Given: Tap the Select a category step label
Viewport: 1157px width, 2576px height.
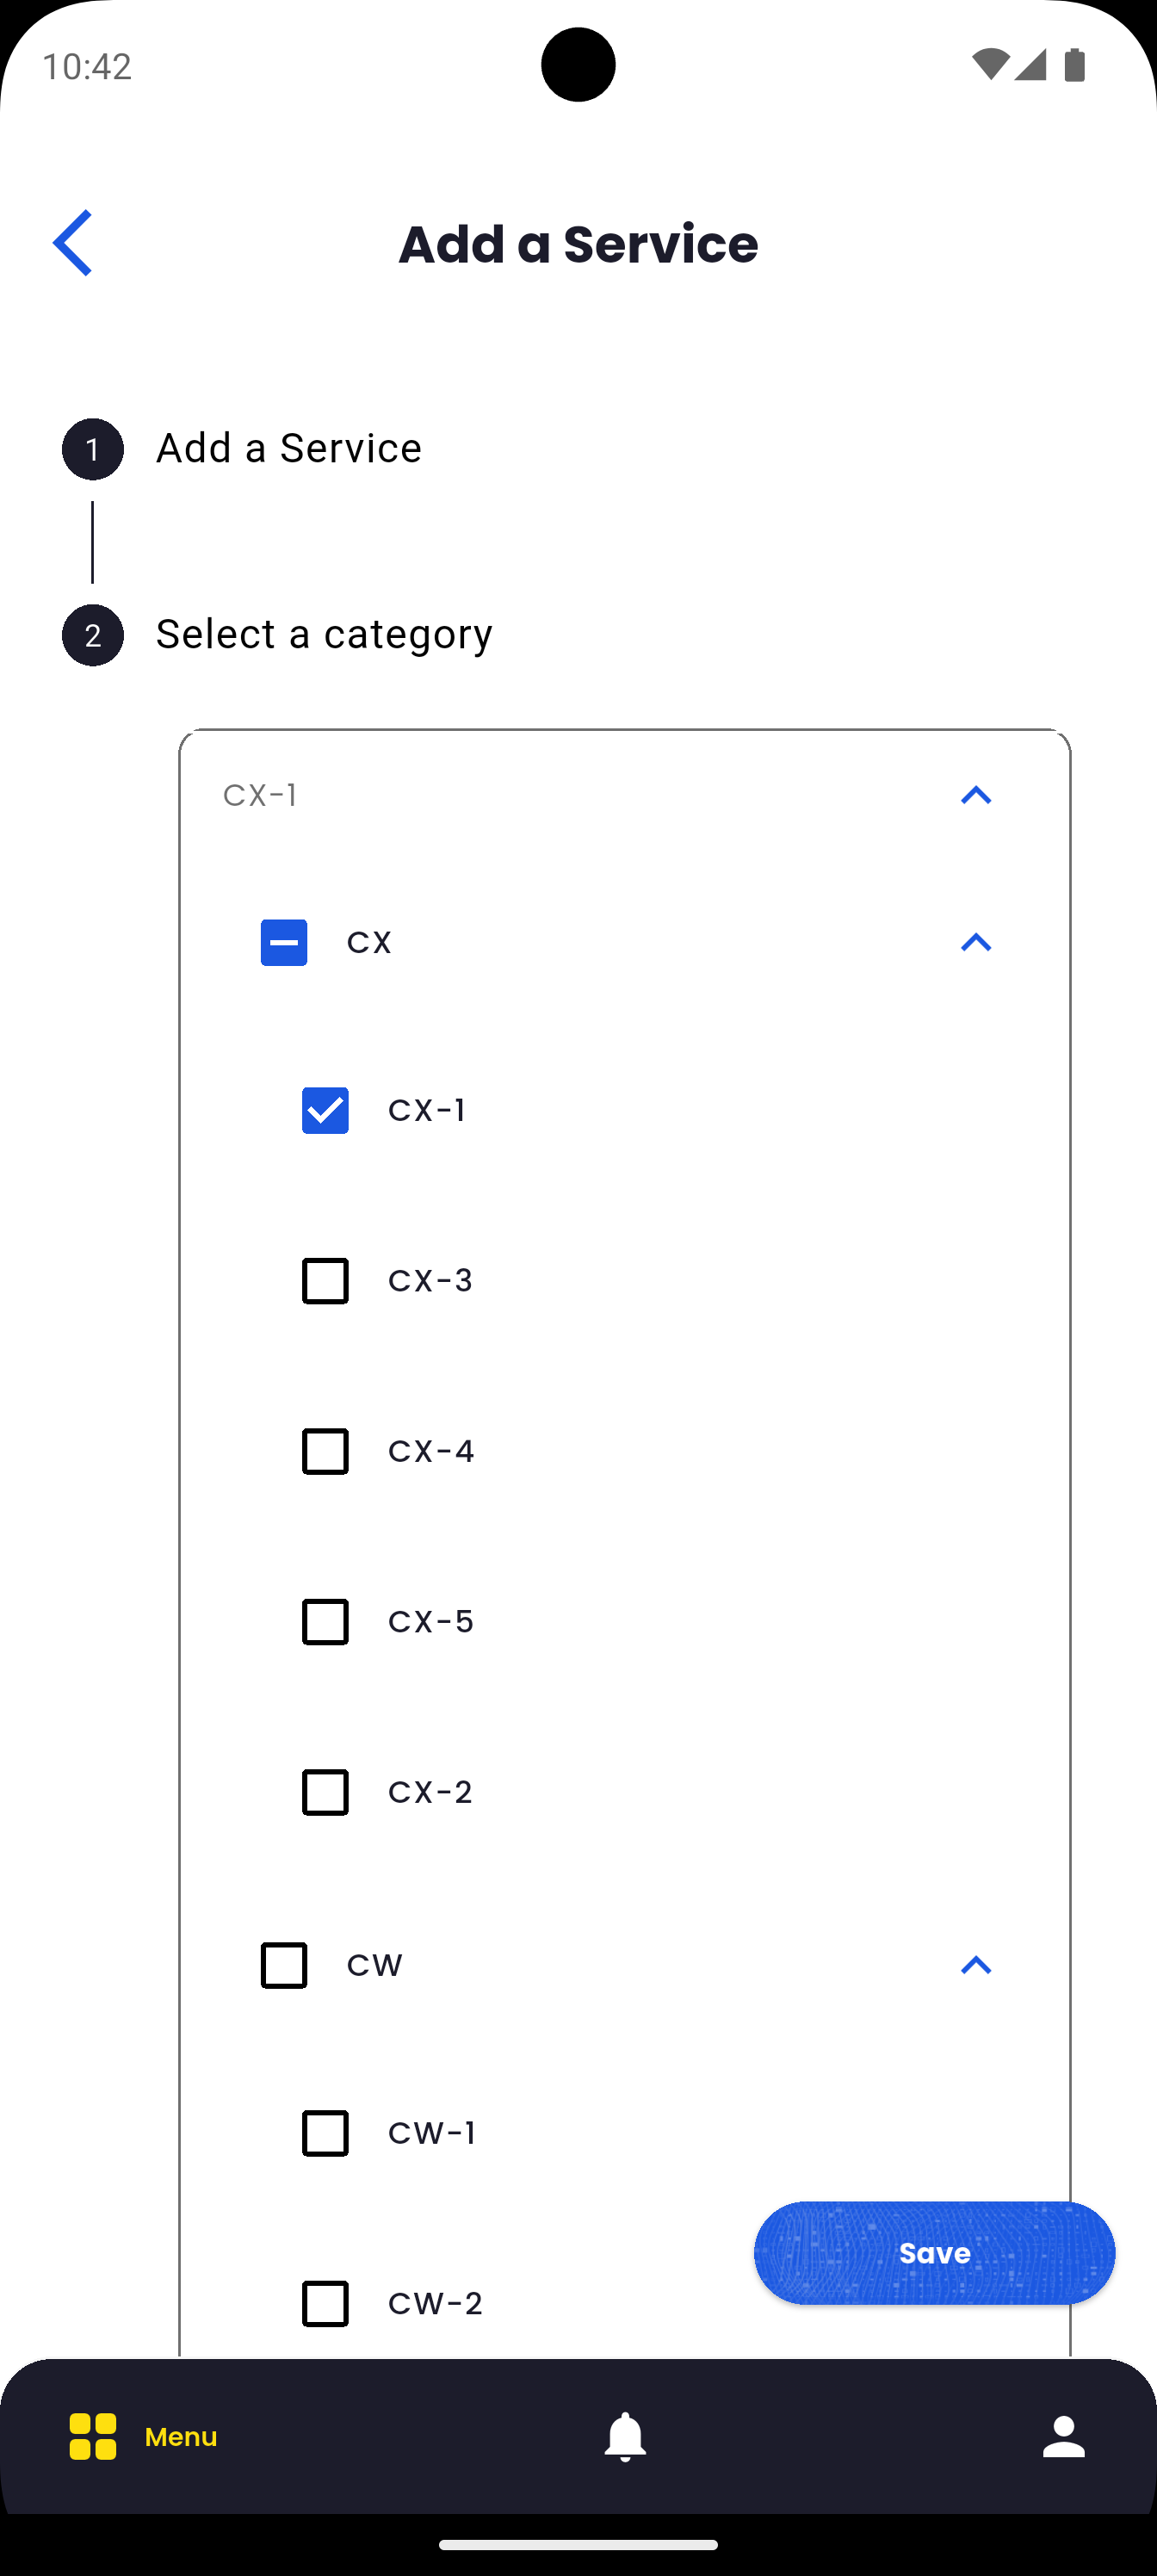Looking at the screenshot, I should [x=324, y=634].
